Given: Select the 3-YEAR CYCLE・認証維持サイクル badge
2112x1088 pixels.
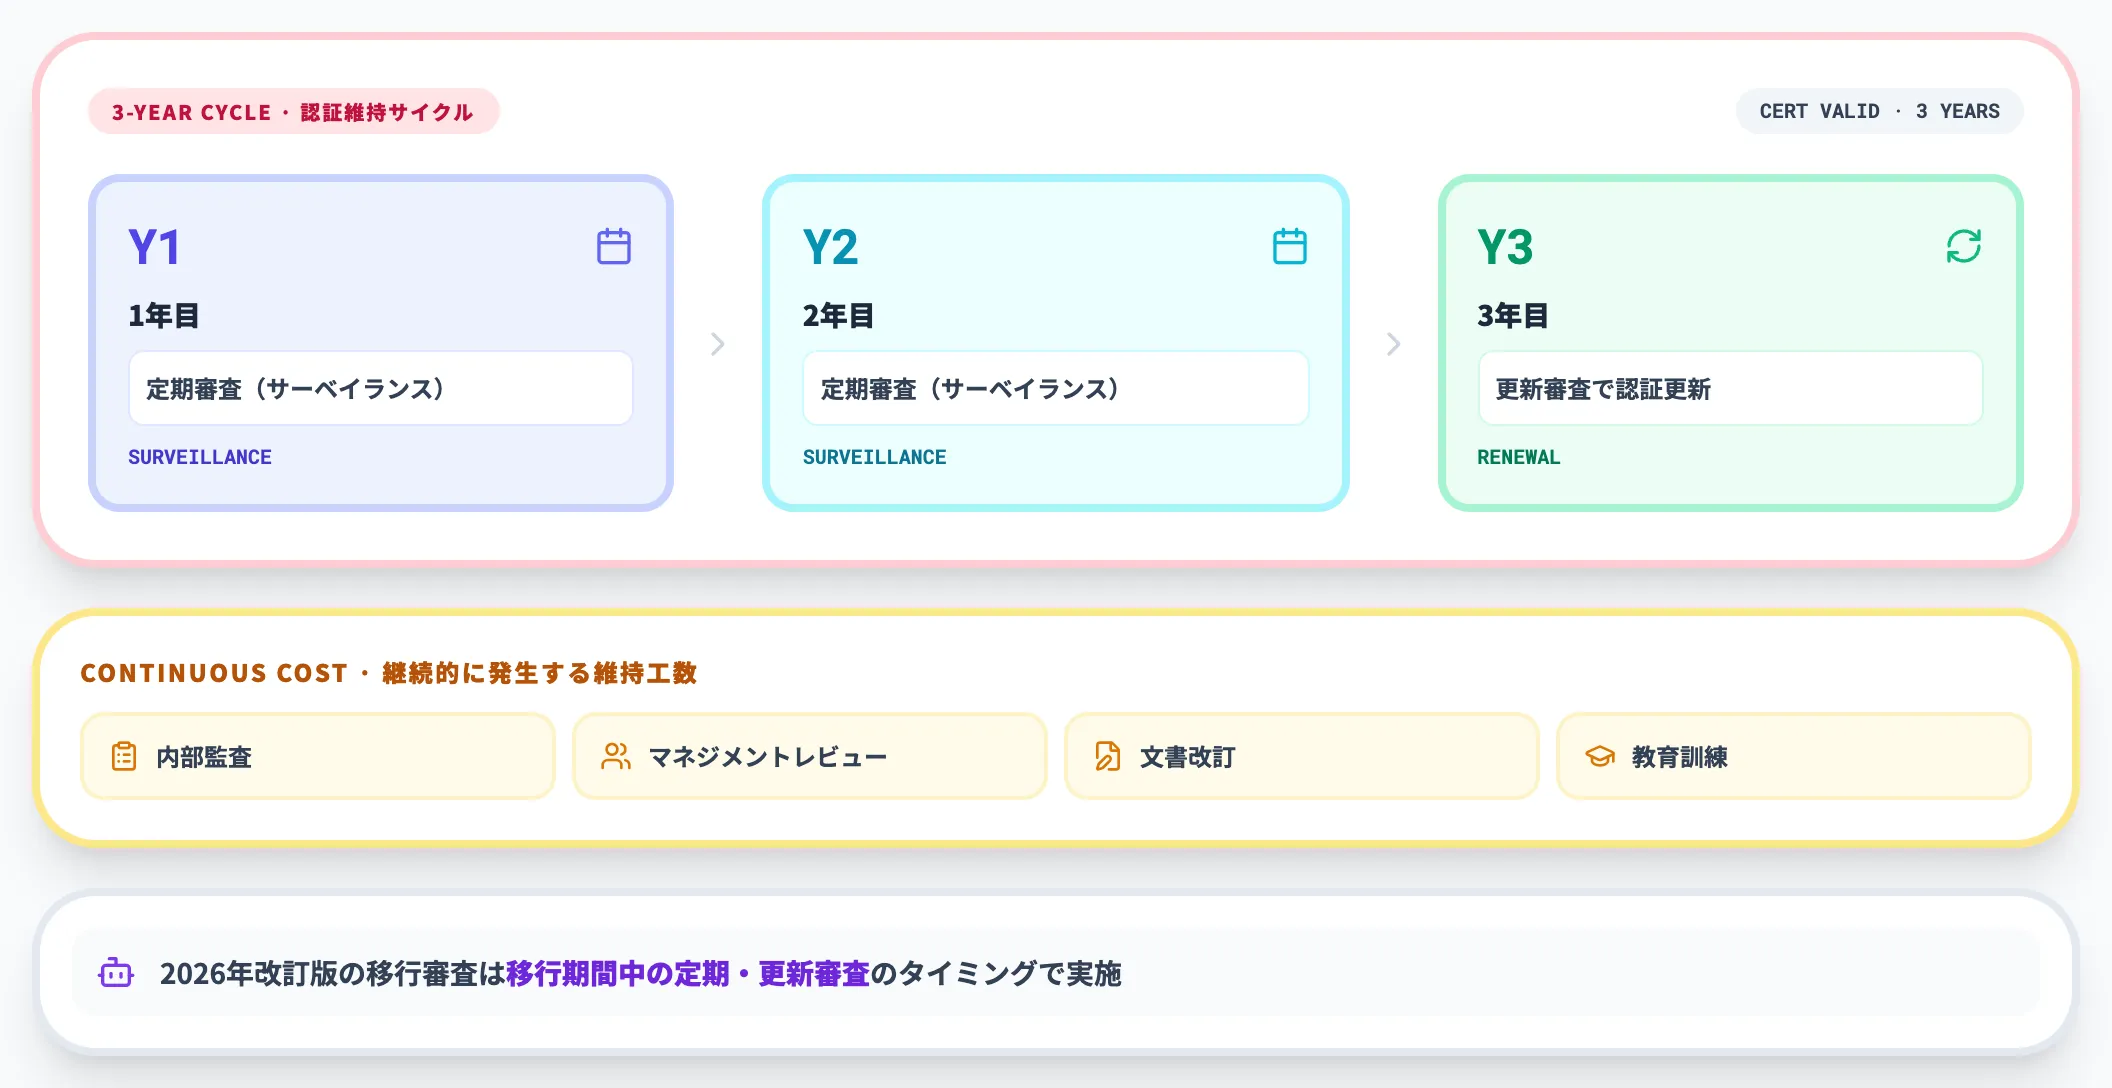Looking at the screenshot, I should 293,111.
